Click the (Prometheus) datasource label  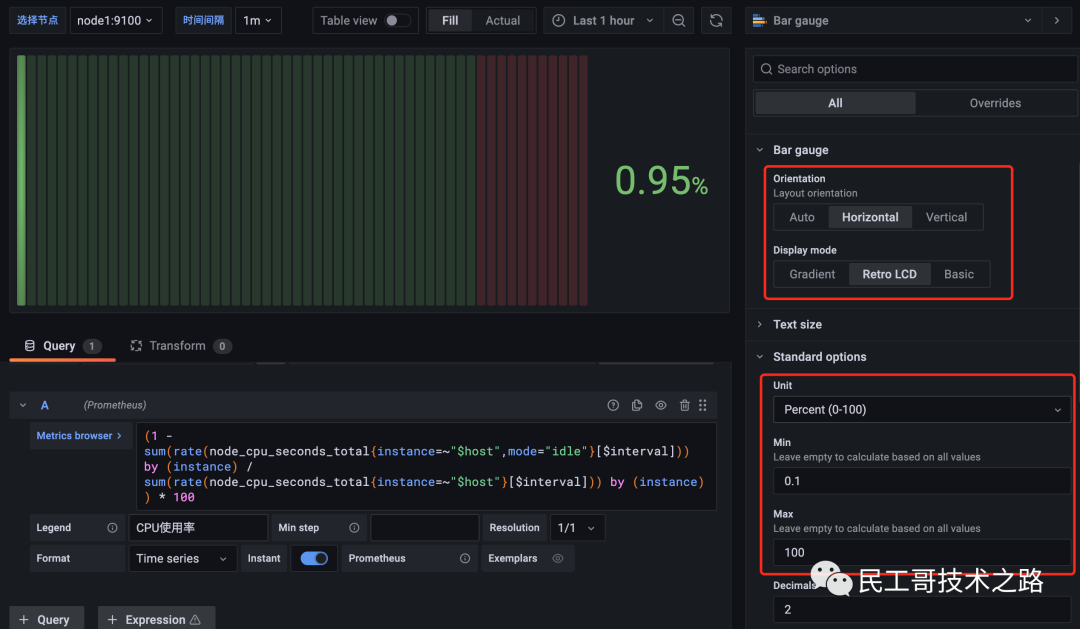point(115,405)
